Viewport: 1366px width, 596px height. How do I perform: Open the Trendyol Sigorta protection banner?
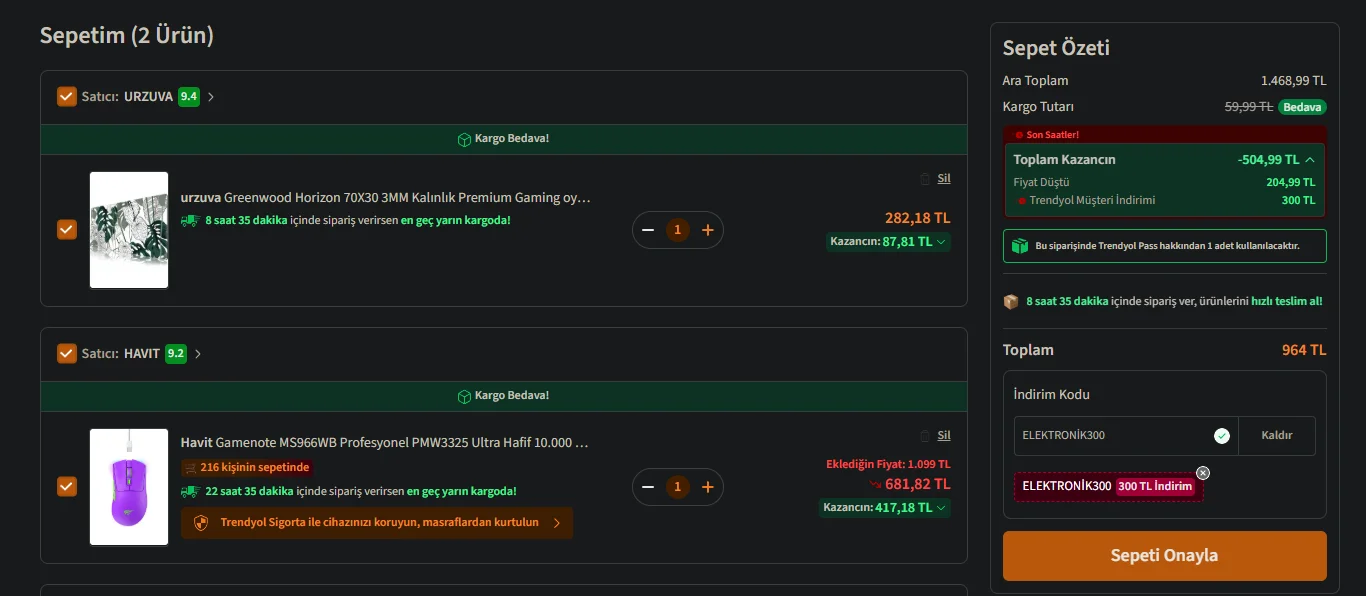(377, 523)
